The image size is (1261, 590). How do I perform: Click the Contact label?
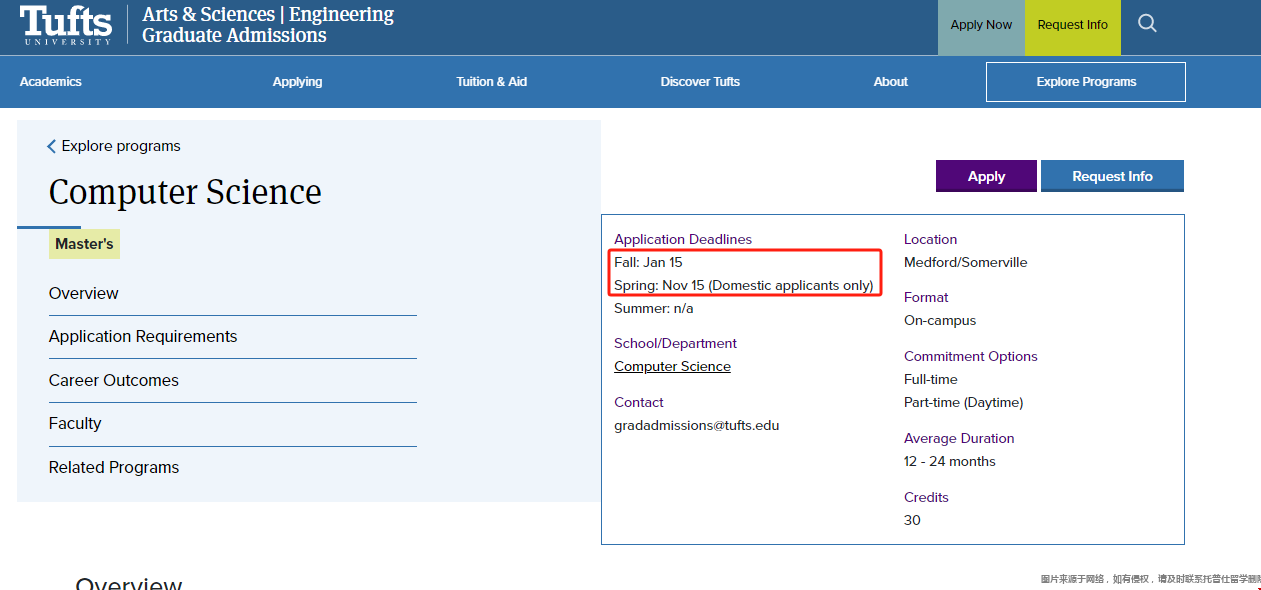pyautogui.click(x=639, y=403)
